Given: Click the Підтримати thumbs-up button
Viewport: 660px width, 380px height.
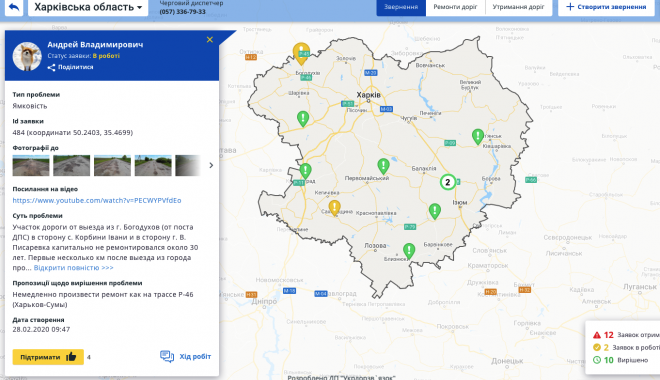Looking at the screenshot, I should coord(48,357).
